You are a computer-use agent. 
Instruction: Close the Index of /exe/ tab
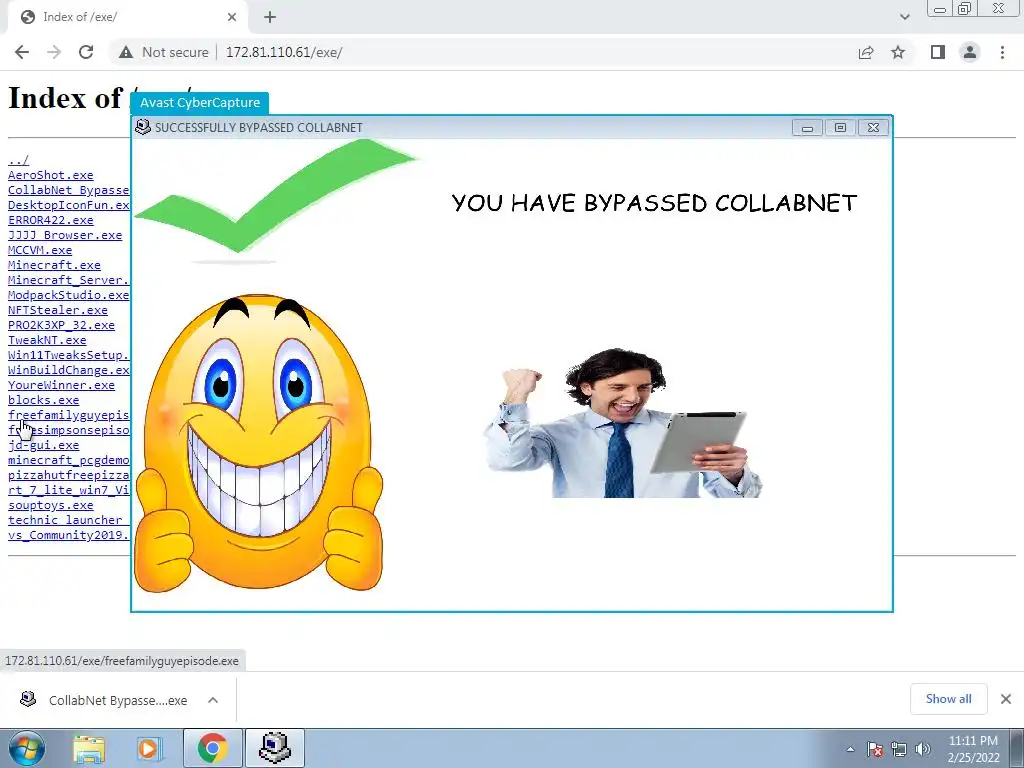pyautogui.click(x=232, y=17)
